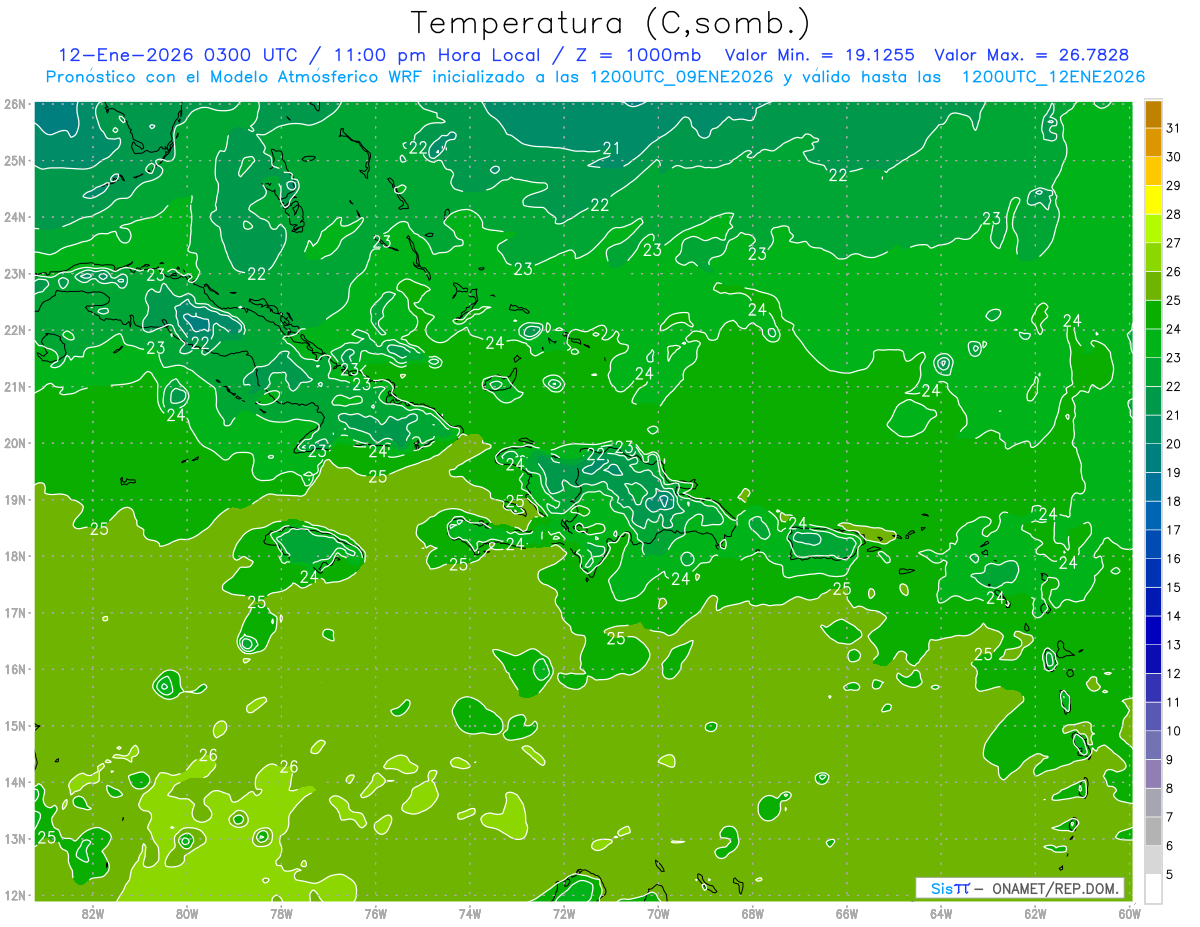Click the 80W longitude axis label
1200x927 pixels.
click(187, 913)
